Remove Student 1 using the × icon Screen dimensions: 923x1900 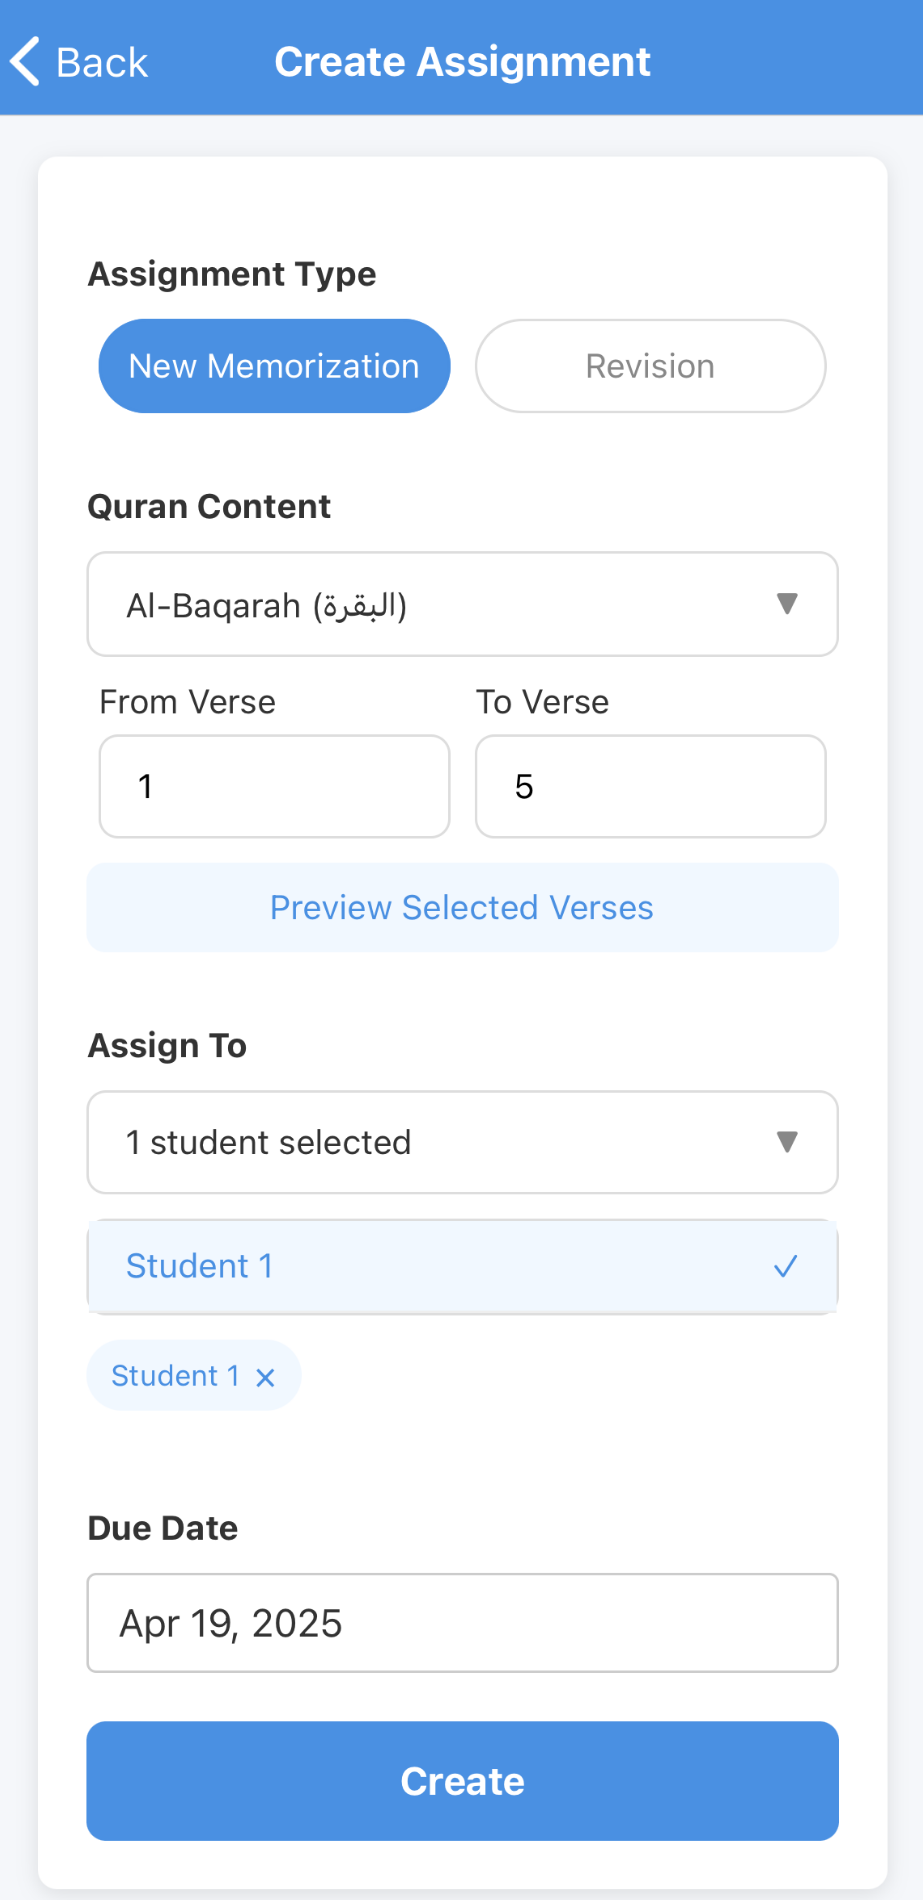(x=264, y=1376)
